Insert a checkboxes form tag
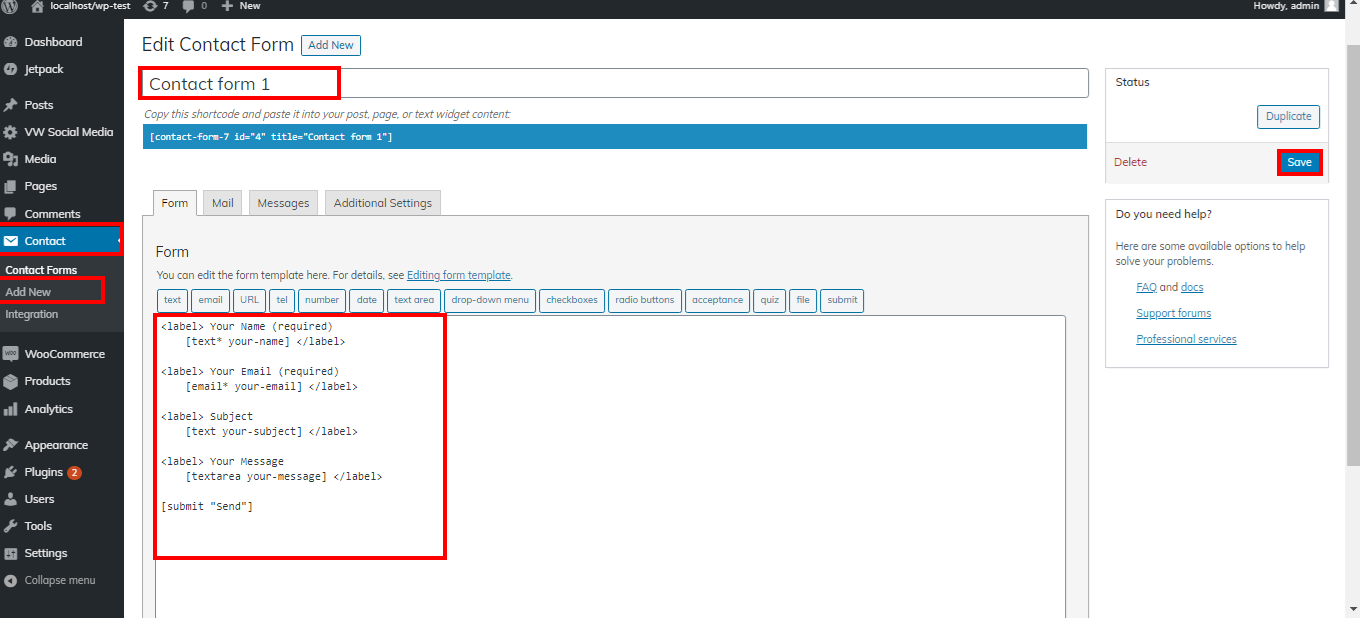The image size is (1360, 630). 572,300
